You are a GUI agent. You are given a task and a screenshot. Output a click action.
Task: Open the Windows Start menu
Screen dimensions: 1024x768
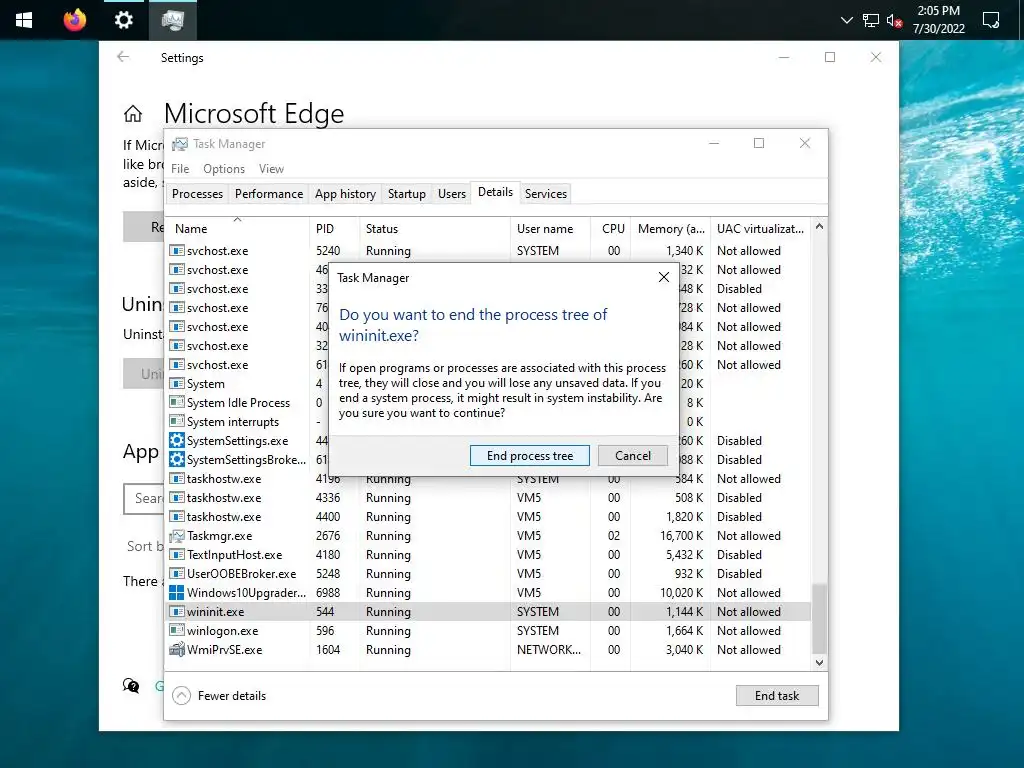click(24, 20)
